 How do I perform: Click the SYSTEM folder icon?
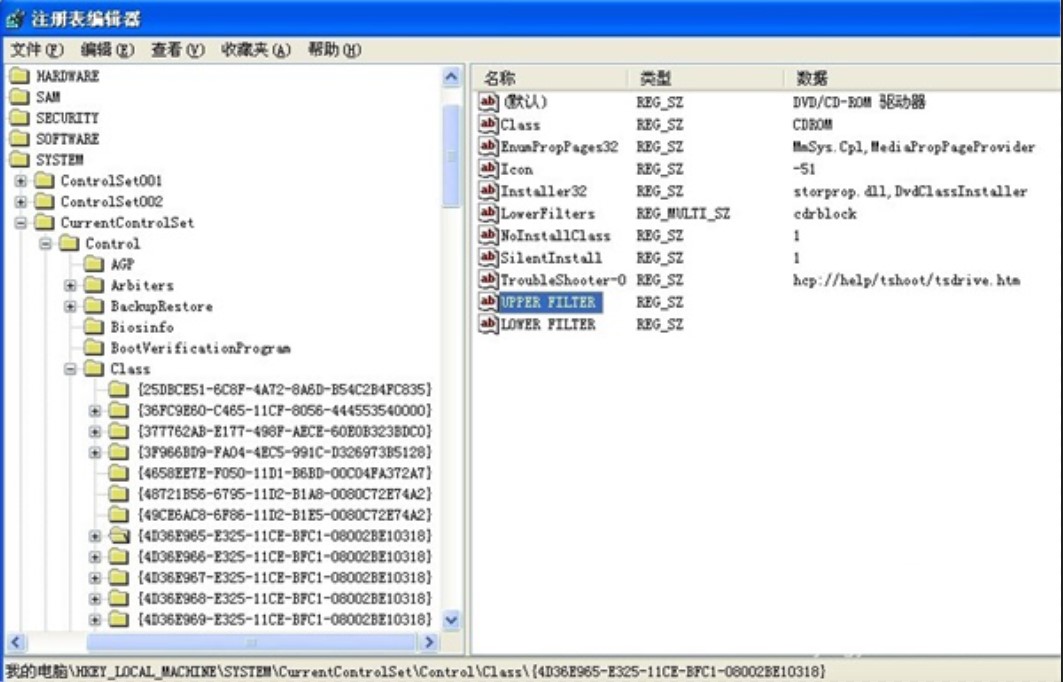[20, 159]
